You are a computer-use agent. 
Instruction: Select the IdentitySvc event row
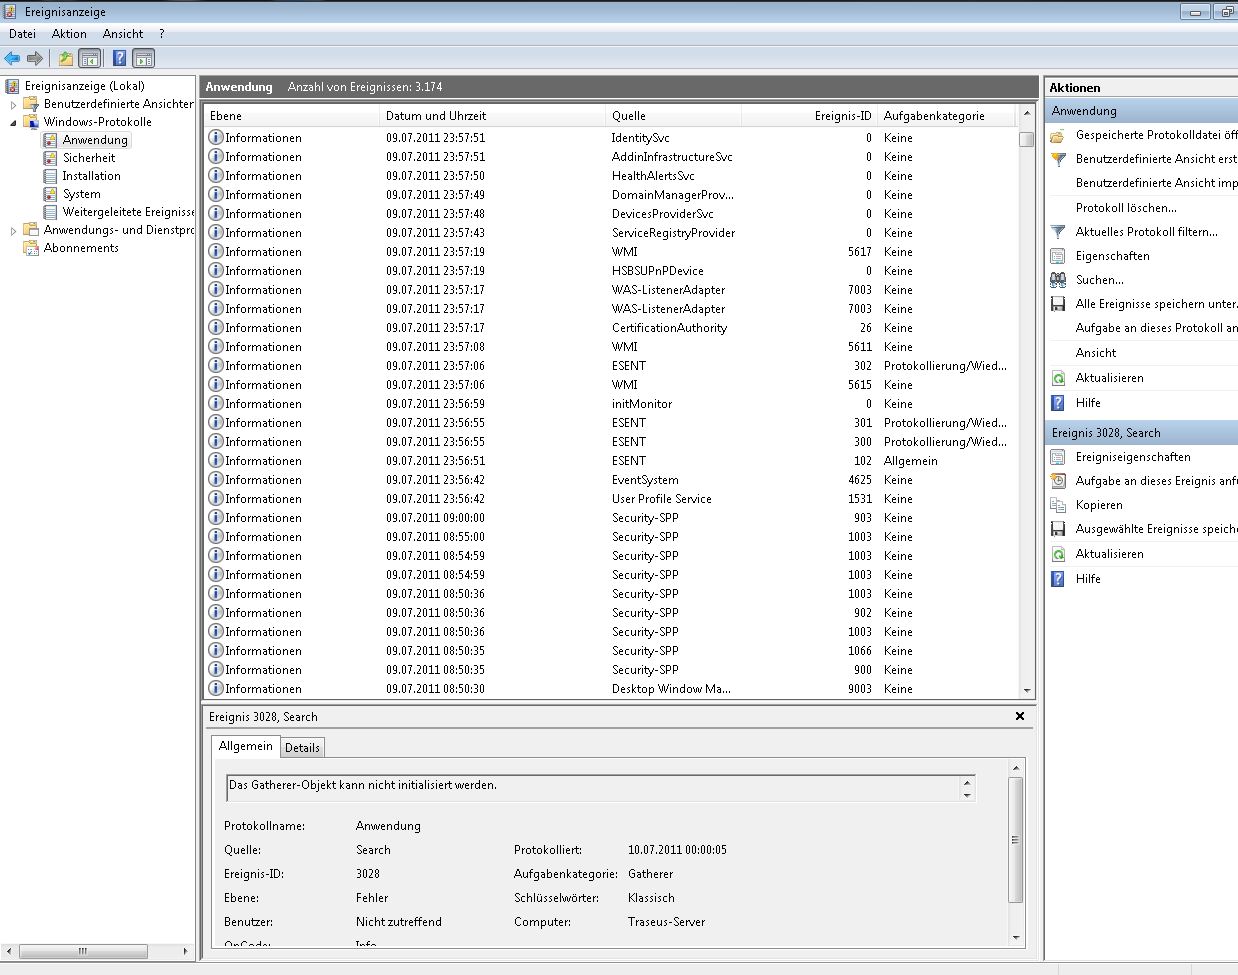610,138
